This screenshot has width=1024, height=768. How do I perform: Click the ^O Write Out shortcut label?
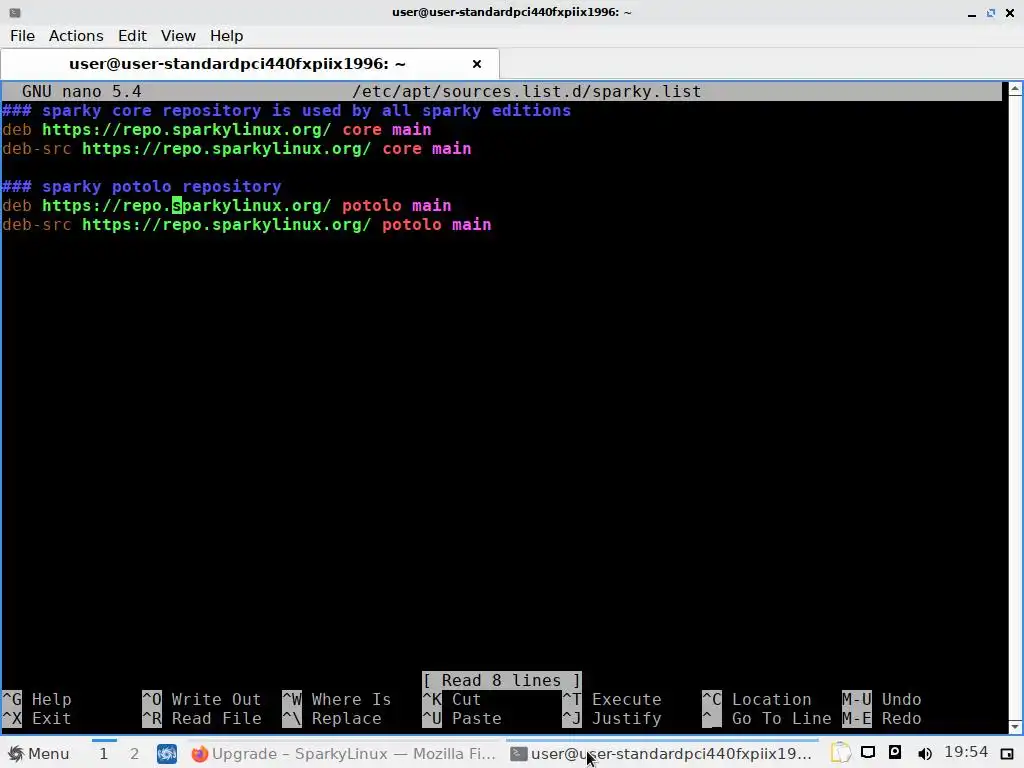pos(202,699)
